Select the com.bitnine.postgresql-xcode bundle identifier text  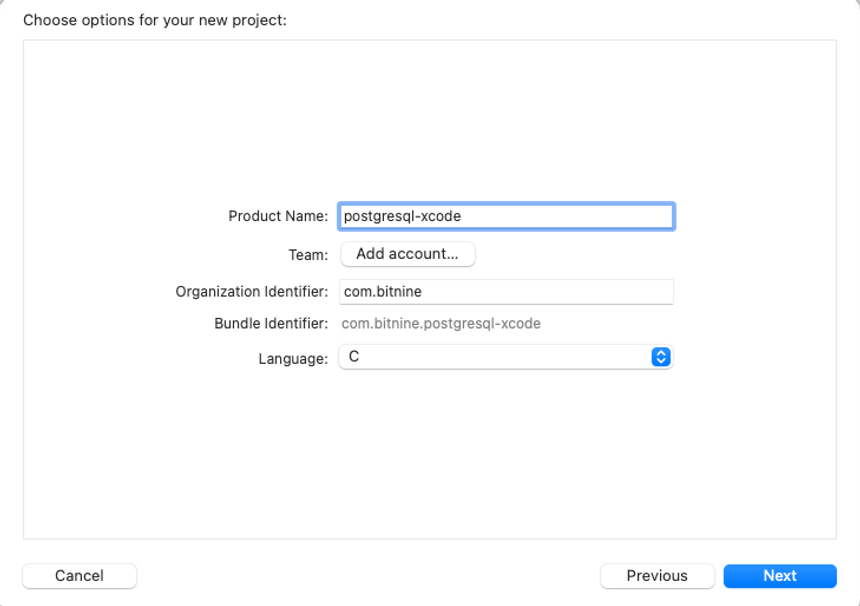441,324
